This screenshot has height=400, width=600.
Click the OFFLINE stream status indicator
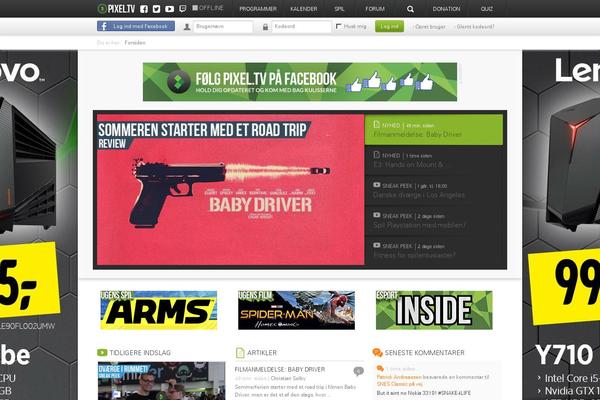(x=208, y=8)
